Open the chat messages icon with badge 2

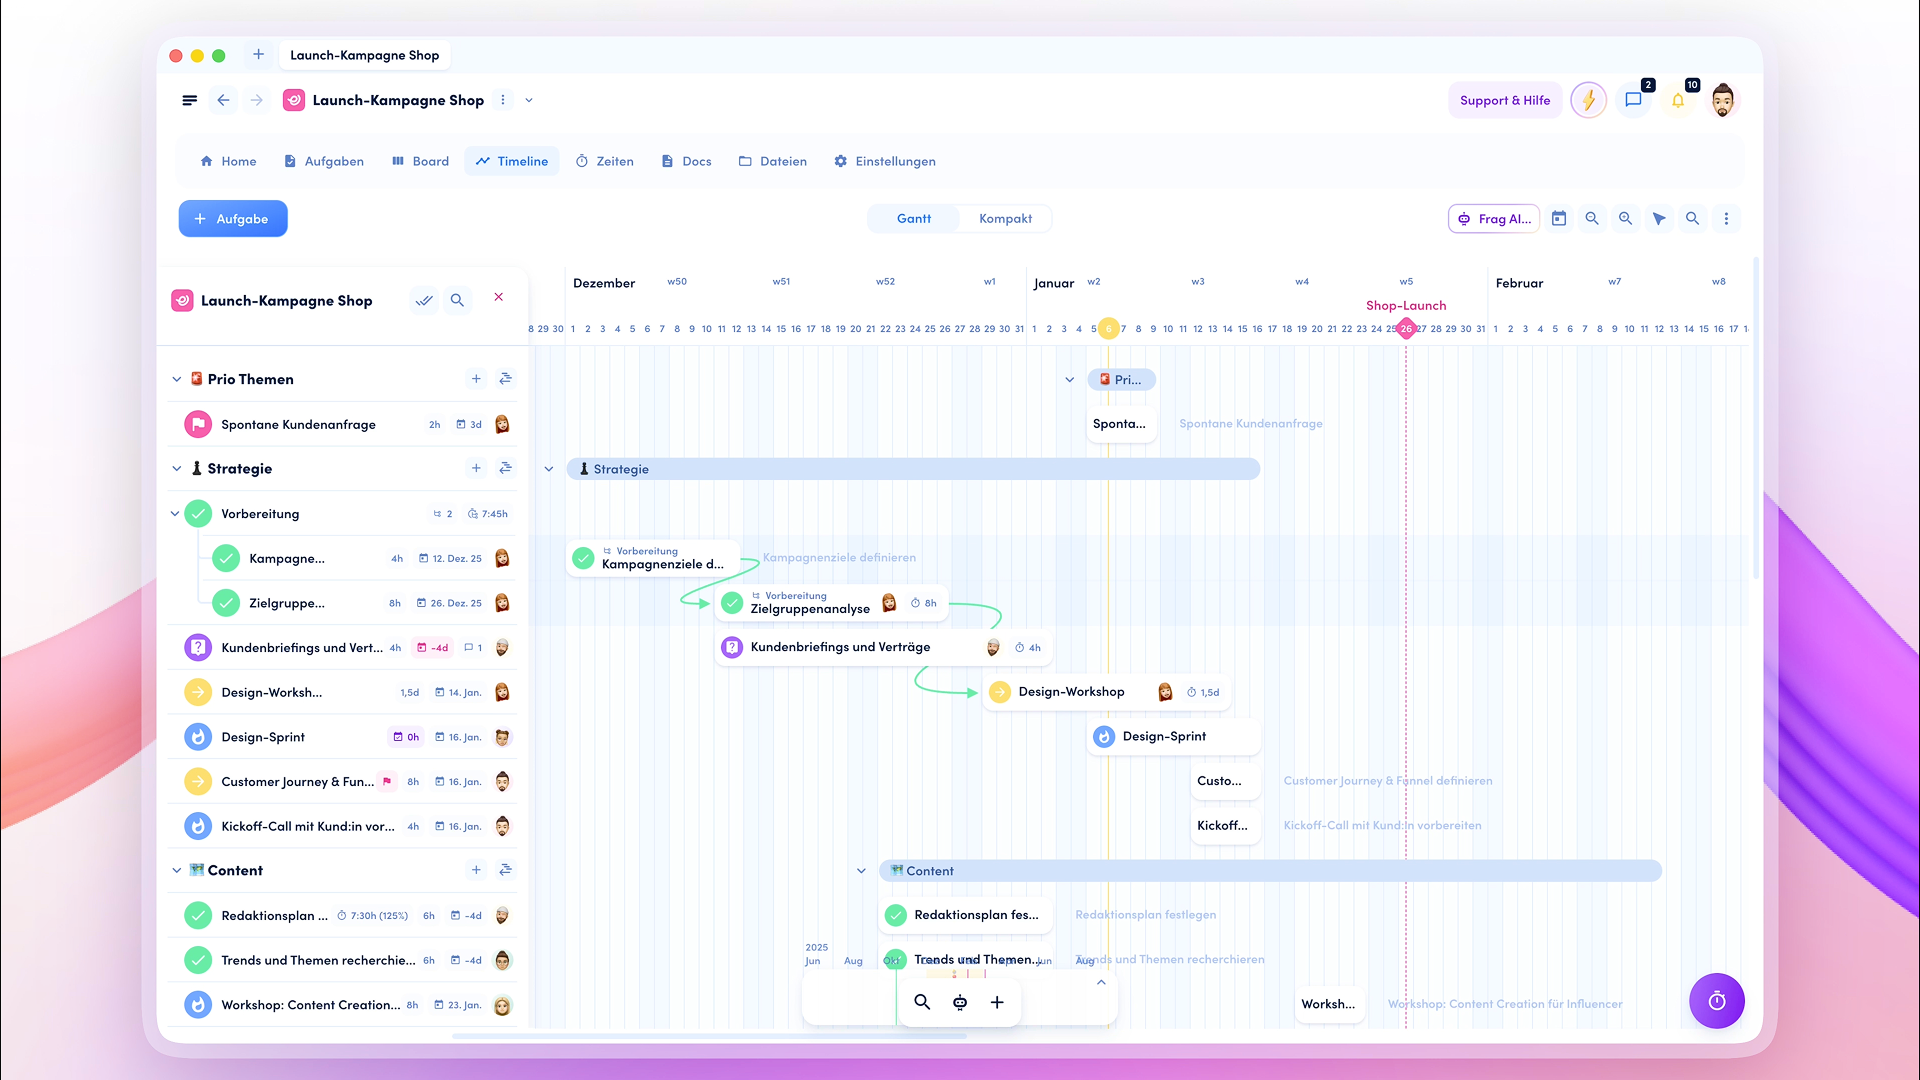1634,100
